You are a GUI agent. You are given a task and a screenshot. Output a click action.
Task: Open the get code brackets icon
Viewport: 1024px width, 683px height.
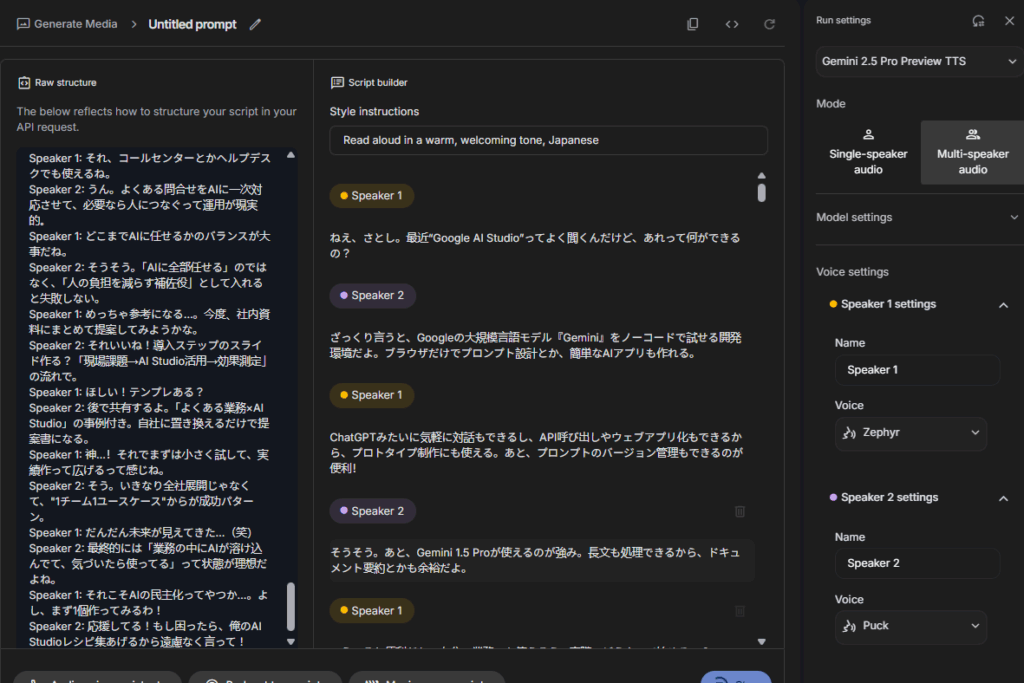click(732, 24)
